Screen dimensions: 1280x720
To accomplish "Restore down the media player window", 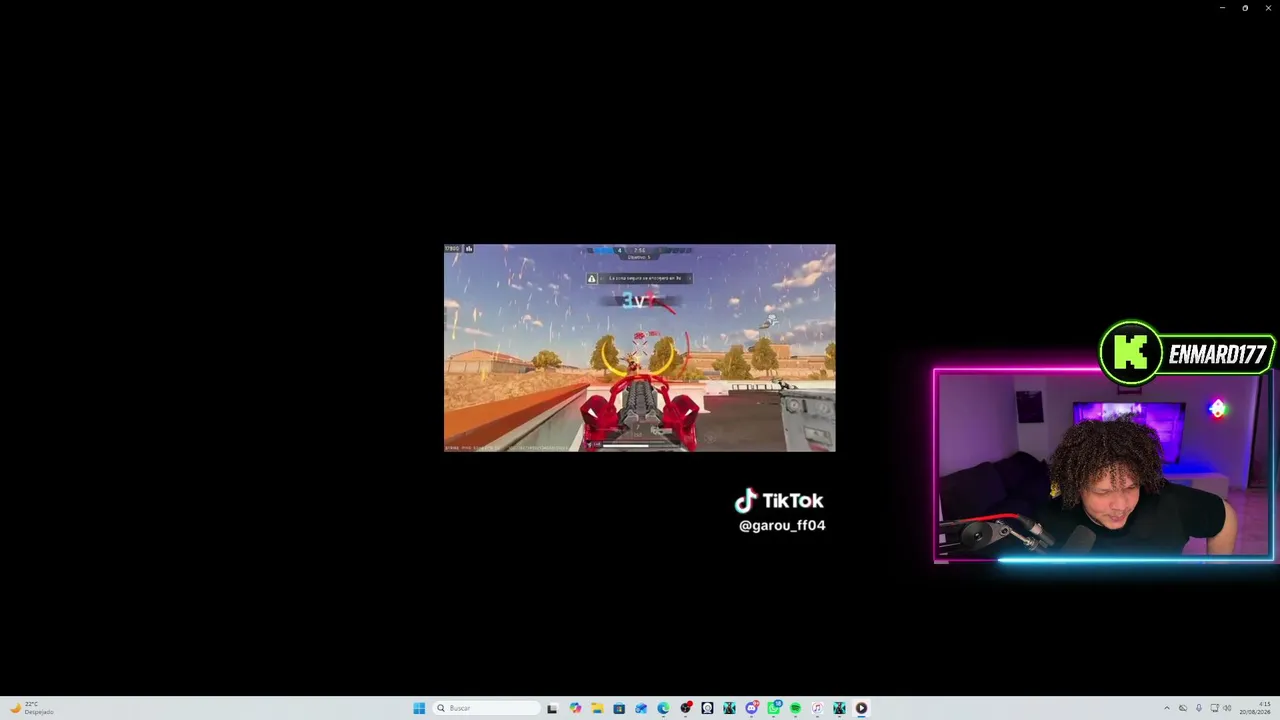I will tap(1245, 8).
